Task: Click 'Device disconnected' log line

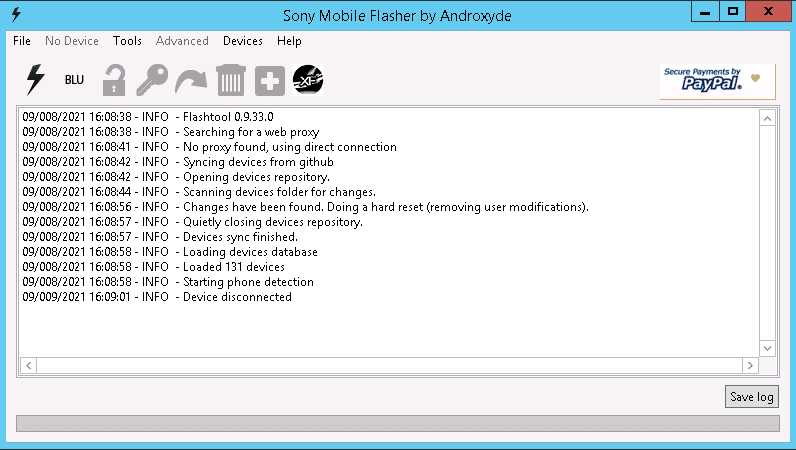Action: (157, 297)
